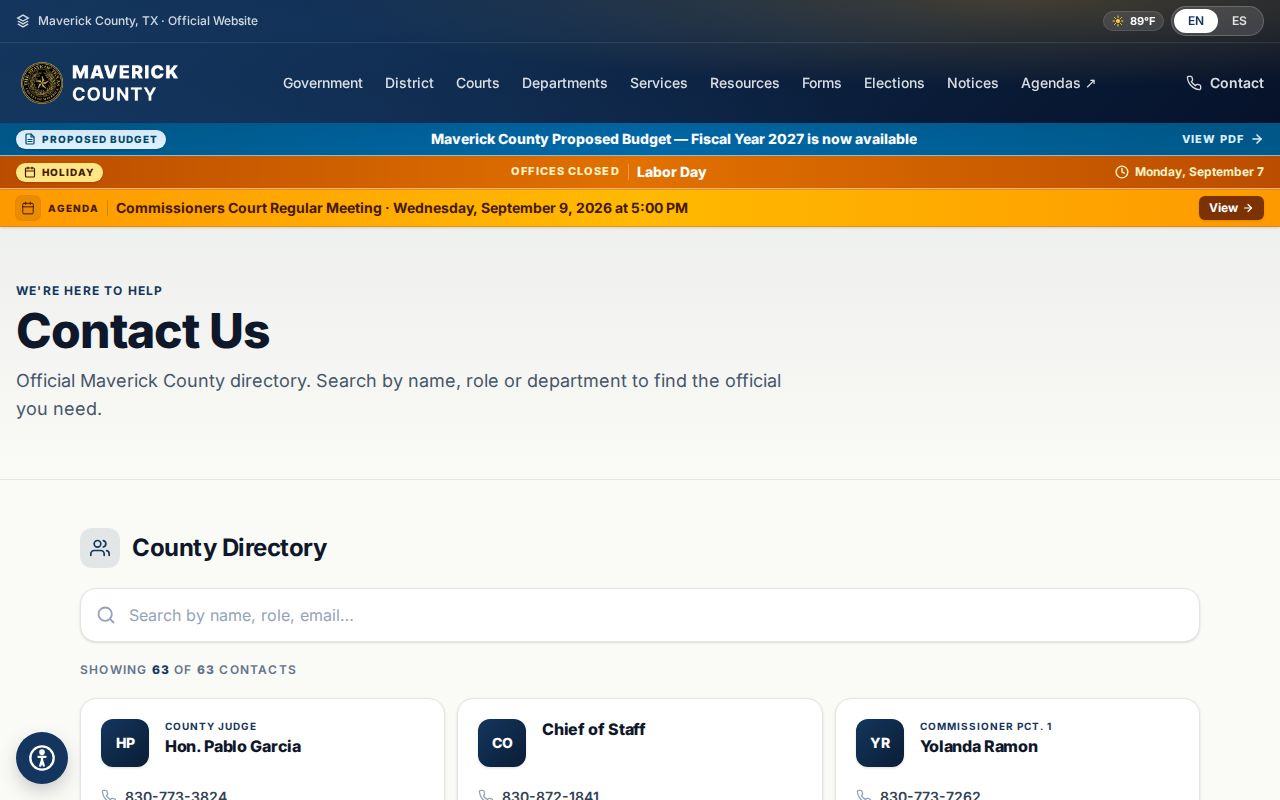Click the calendar icon beside Agenda label
The width and height of the screenshot is (1280, 800).
click(28, 208)
